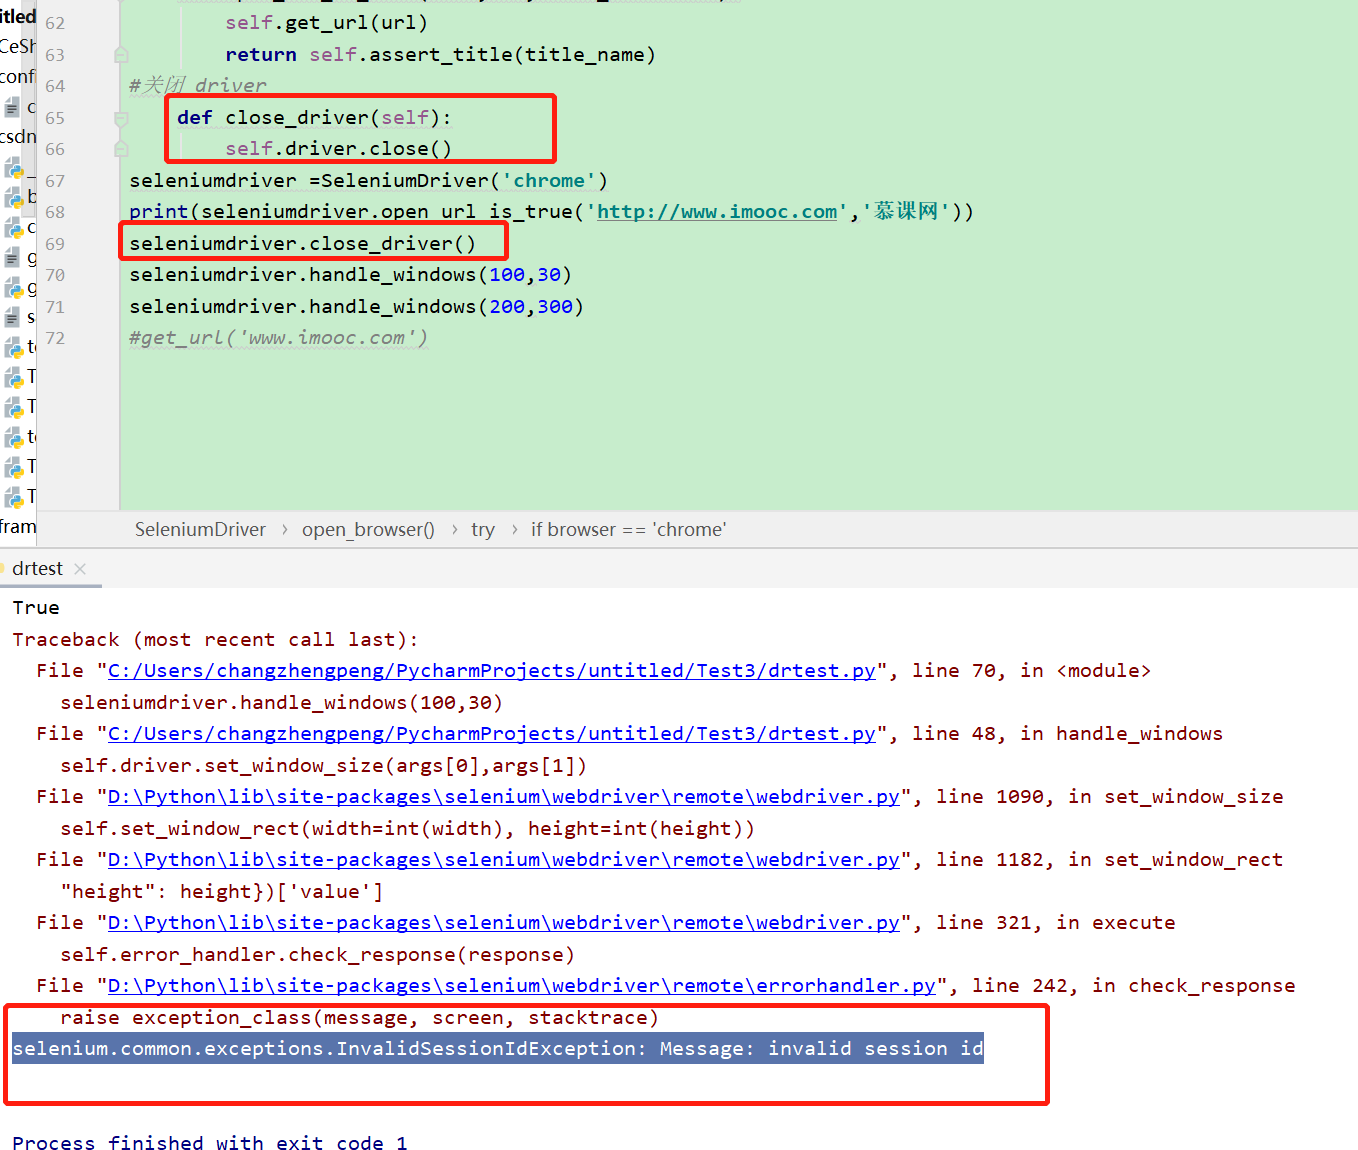Open webdriver.py link for line 321

coord(503,923)
